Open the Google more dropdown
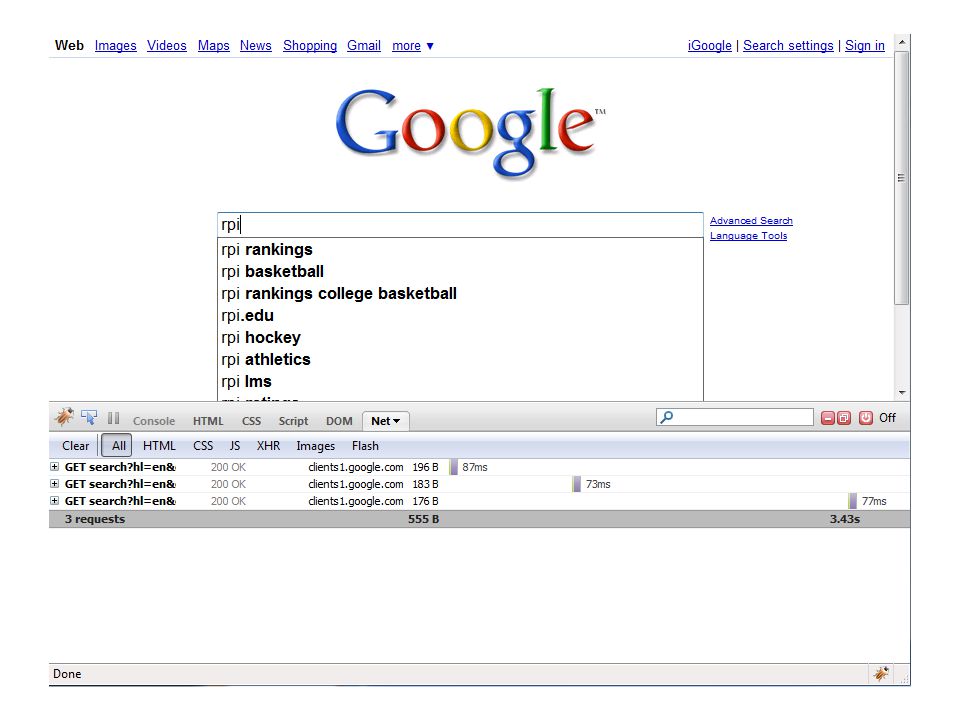 (x=413, y=46)
